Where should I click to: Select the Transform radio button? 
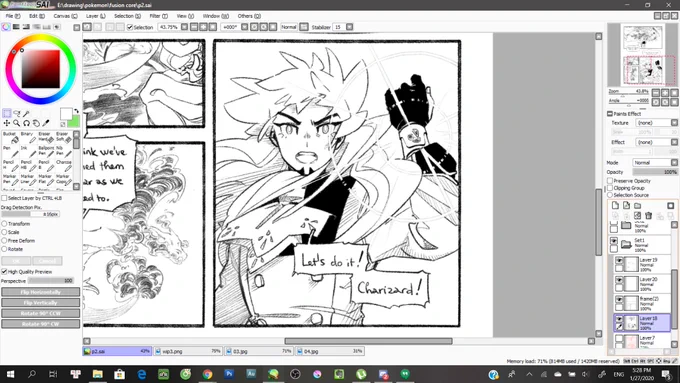[4, 224]
